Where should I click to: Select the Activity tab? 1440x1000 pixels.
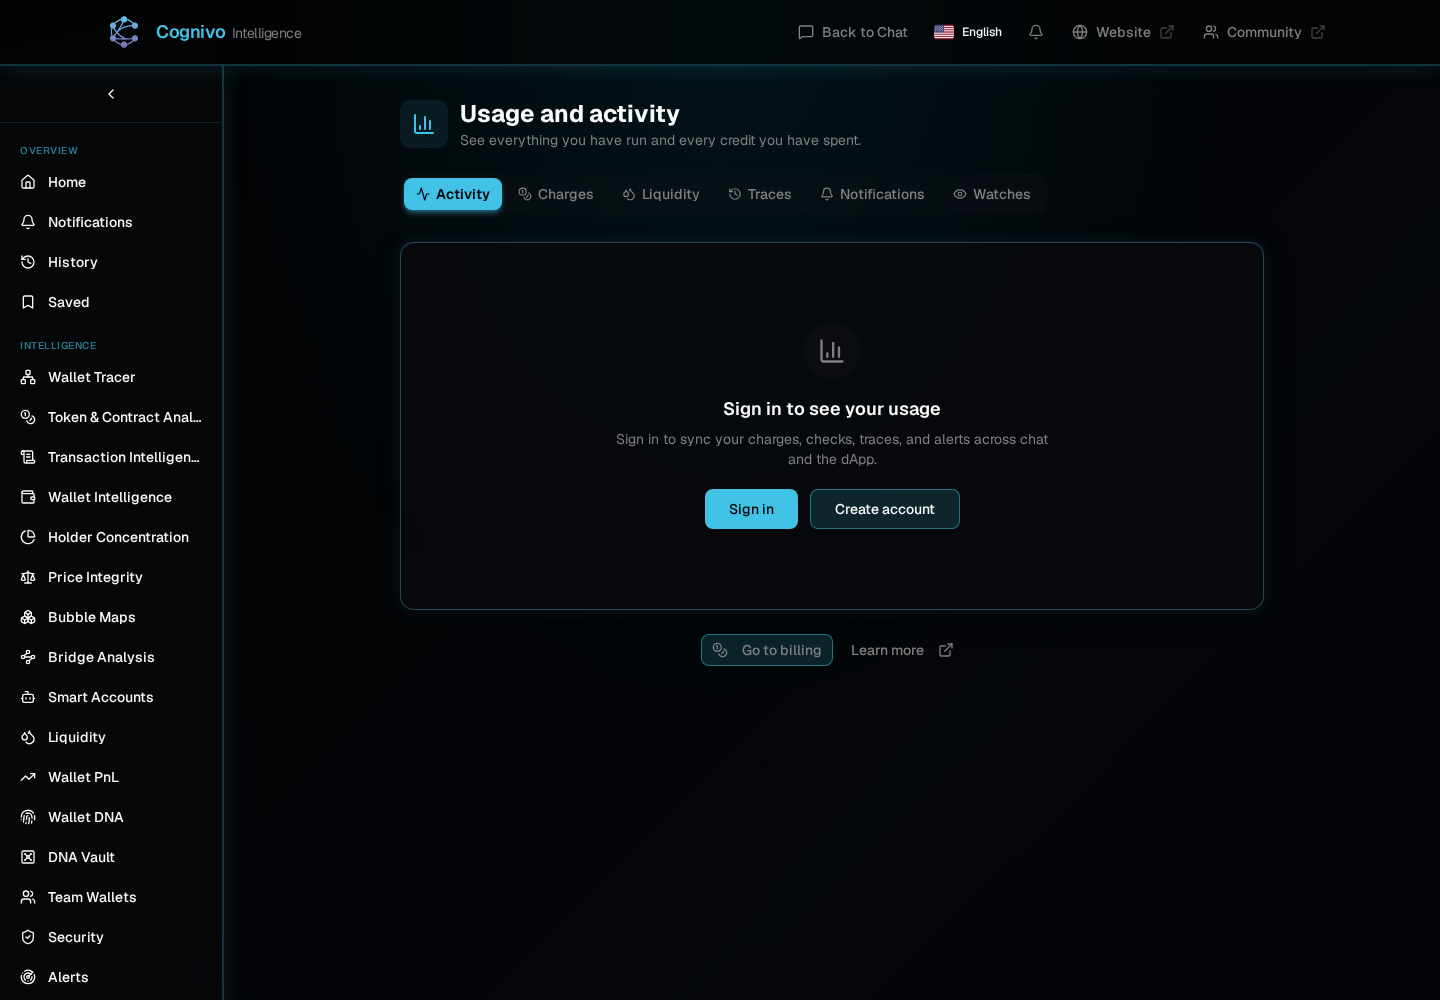453,194
